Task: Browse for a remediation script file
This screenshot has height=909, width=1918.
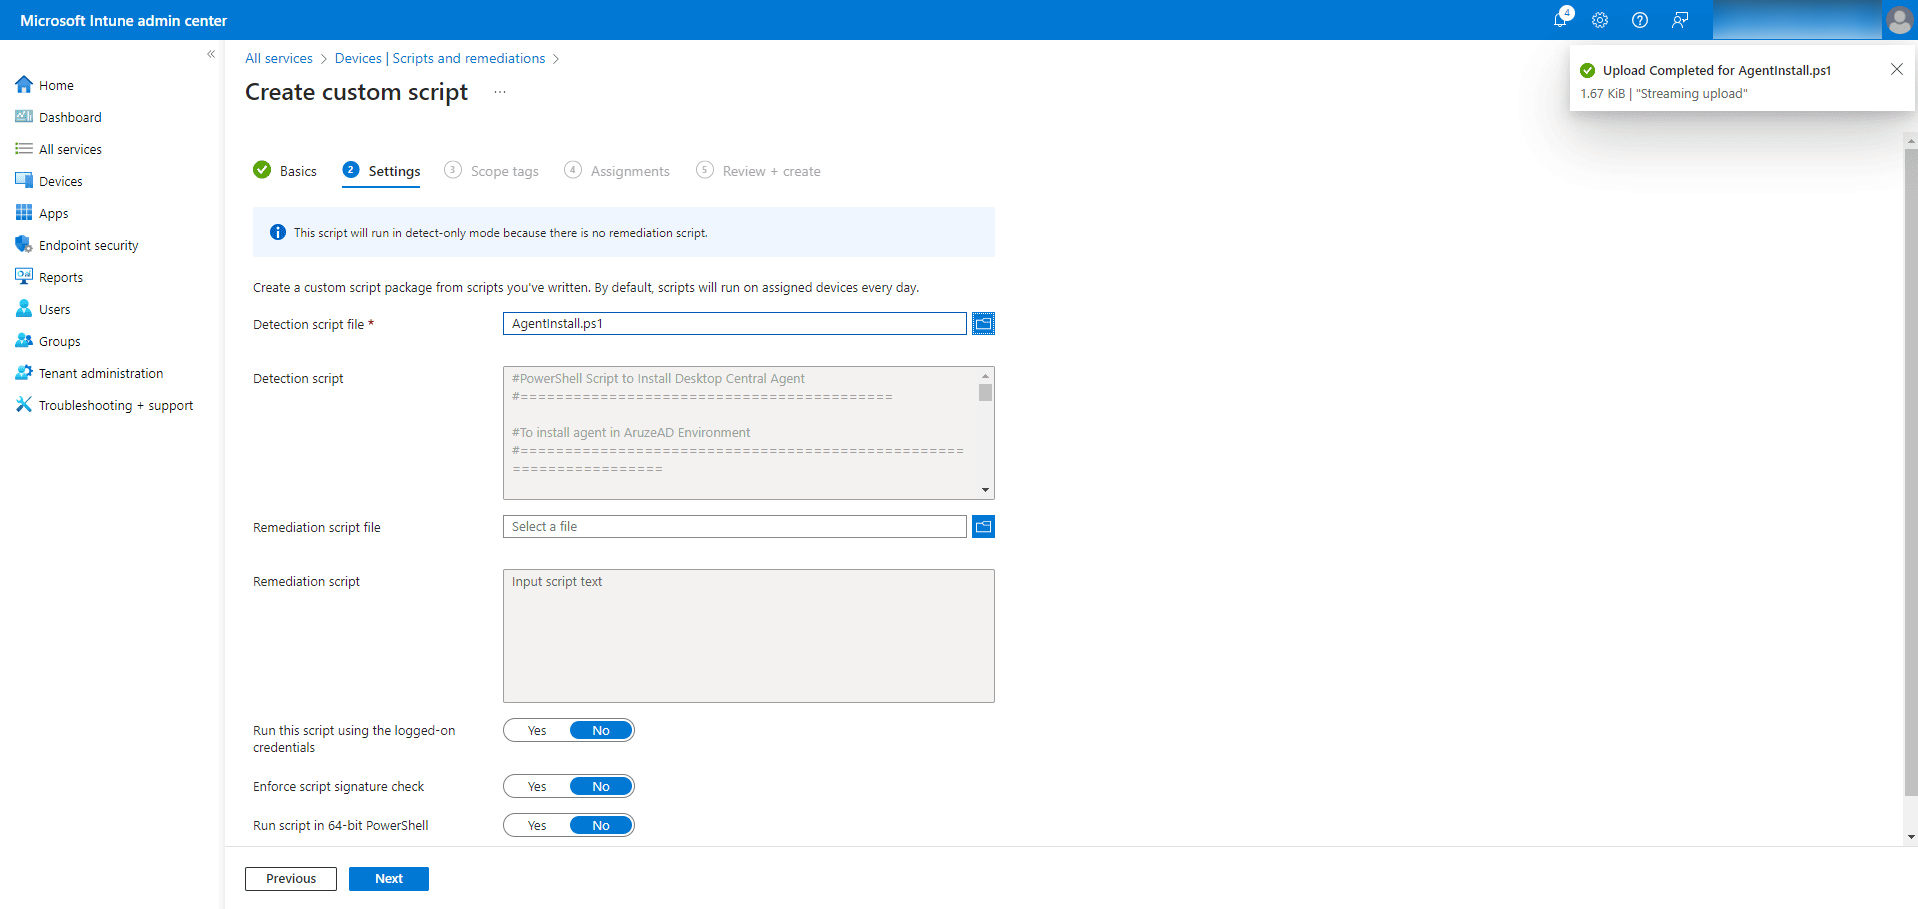Action: [x=983, y=526]
